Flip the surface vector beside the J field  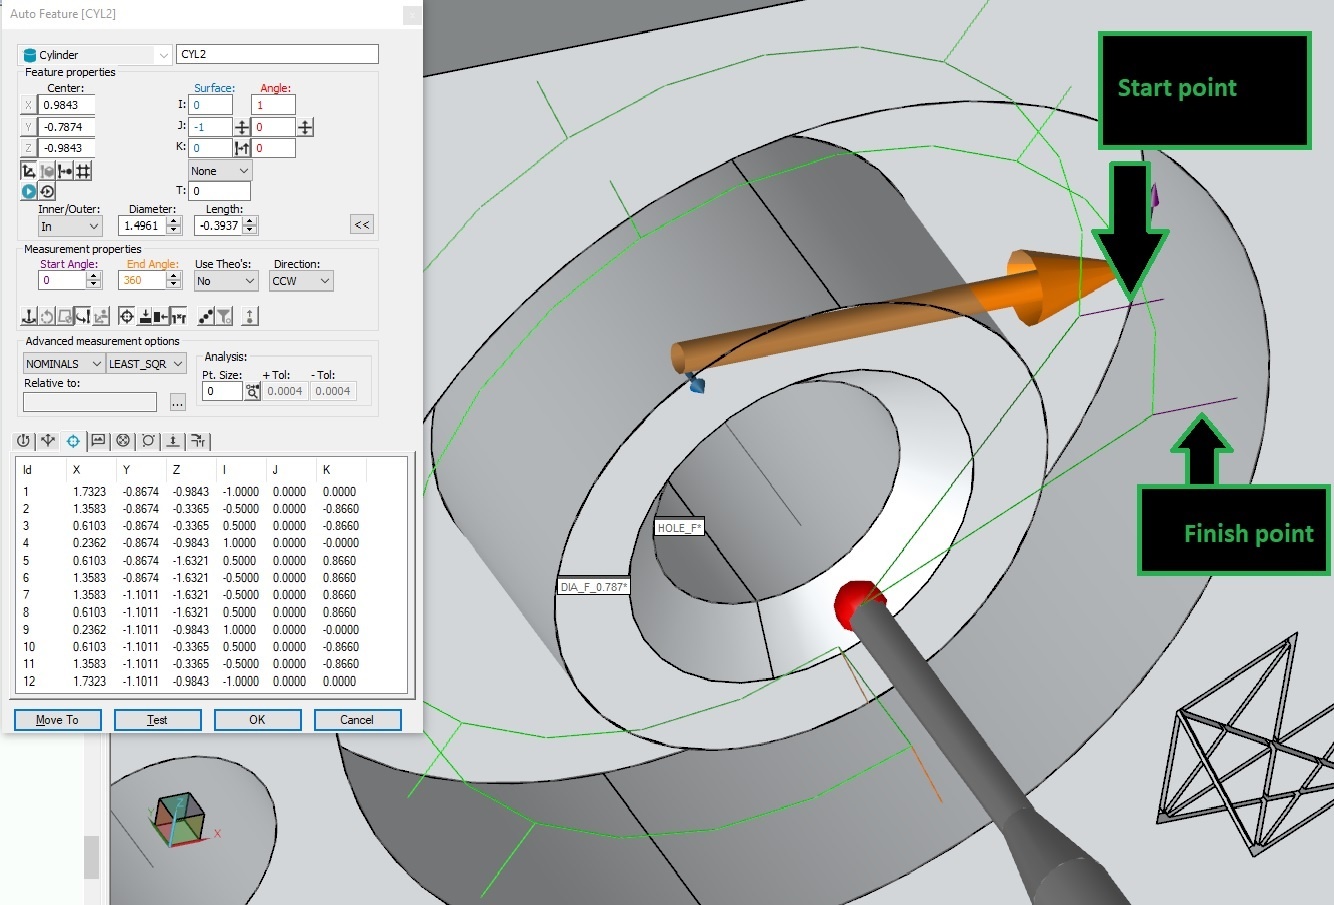pyautogui.click(x=242, y=127)
